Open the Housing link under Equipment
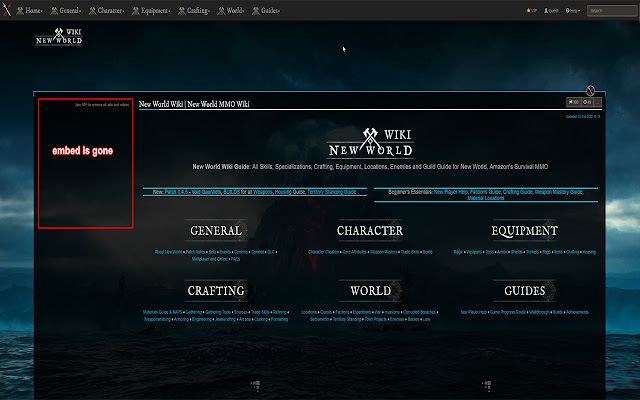Viewport: 640px width, 400px height. (589, 252)
